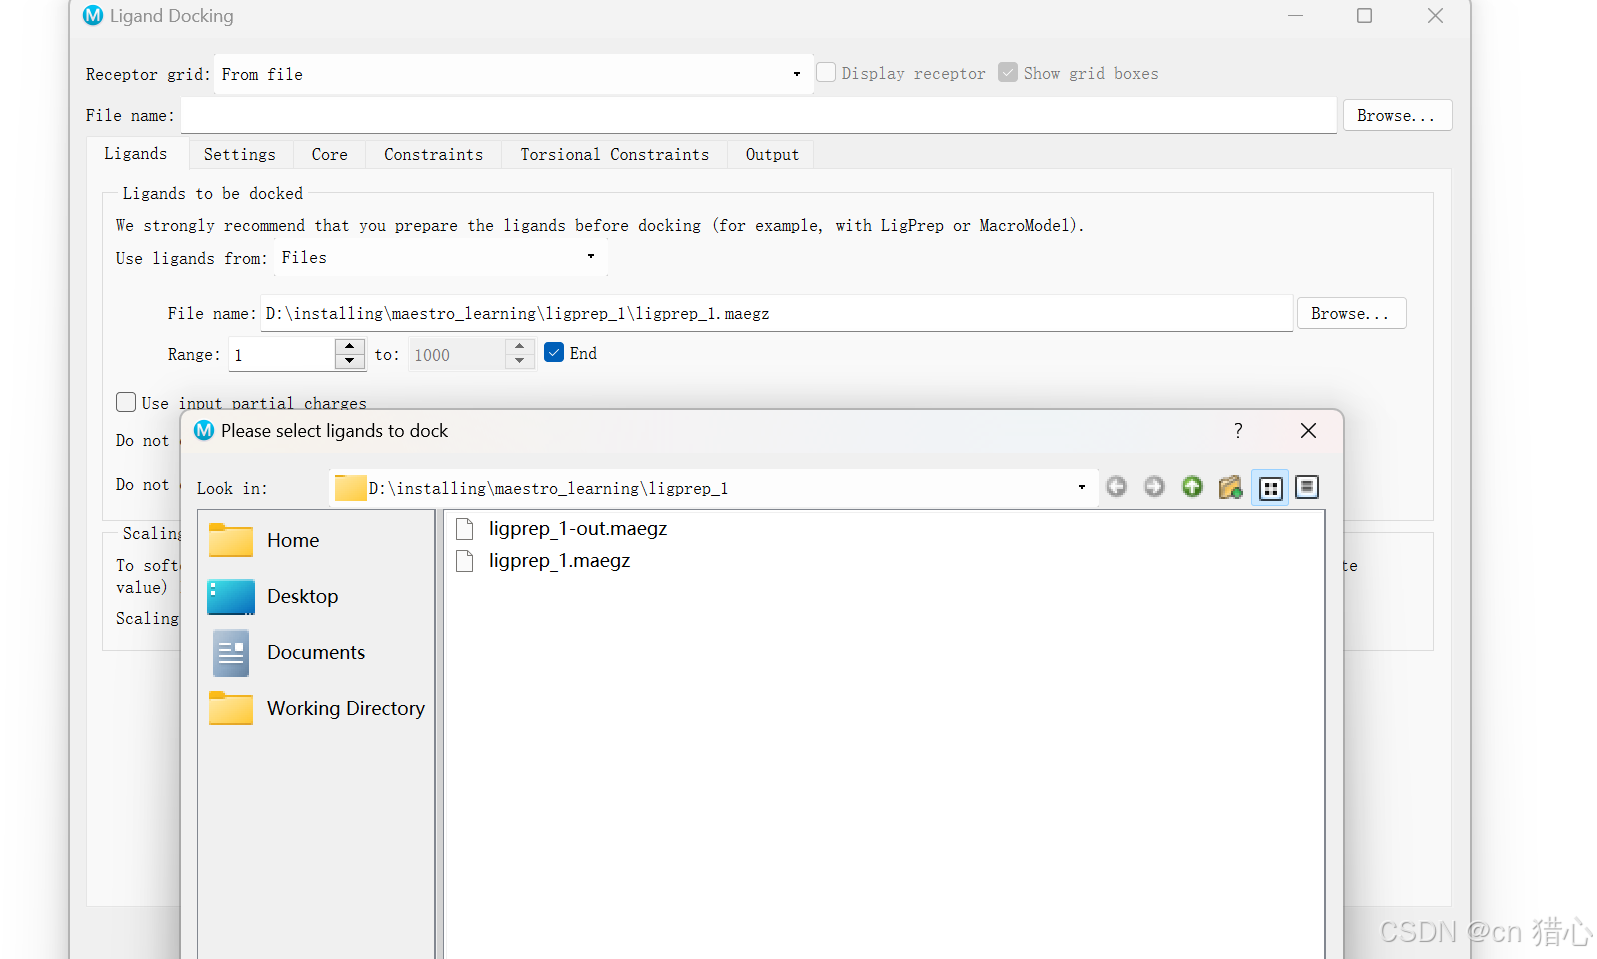Select file ligprep_1.maegz

tap(559, 561)
